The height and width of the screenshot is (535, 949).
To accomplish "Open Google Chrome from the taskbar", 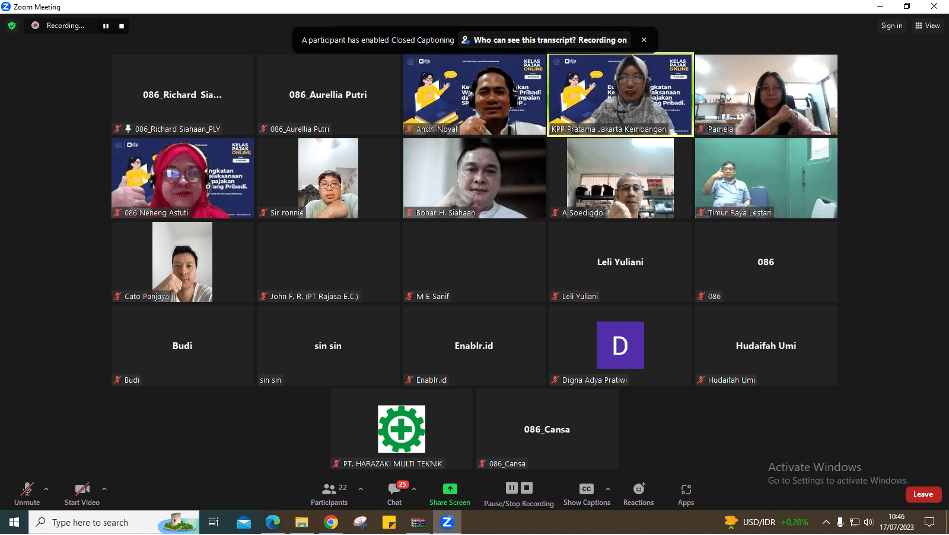I will (x=330, y=522).
